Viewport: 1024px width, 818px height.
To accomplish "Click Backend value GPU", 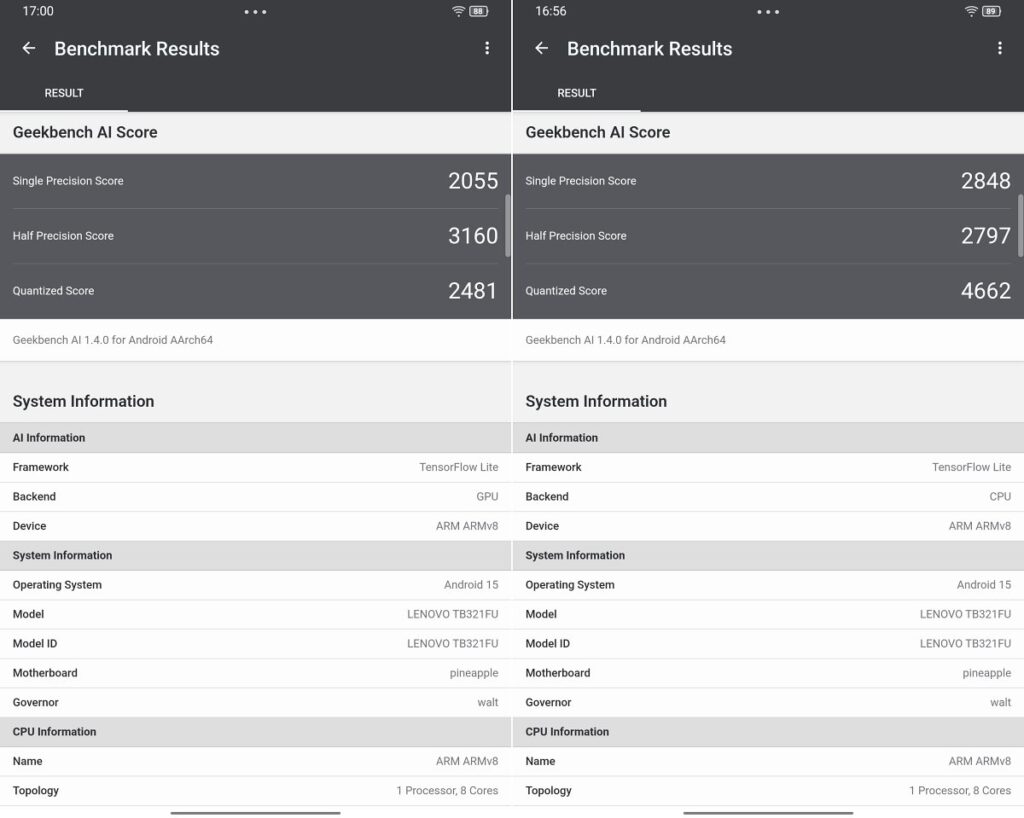I will pyautogui.click(x=487, y=497).
